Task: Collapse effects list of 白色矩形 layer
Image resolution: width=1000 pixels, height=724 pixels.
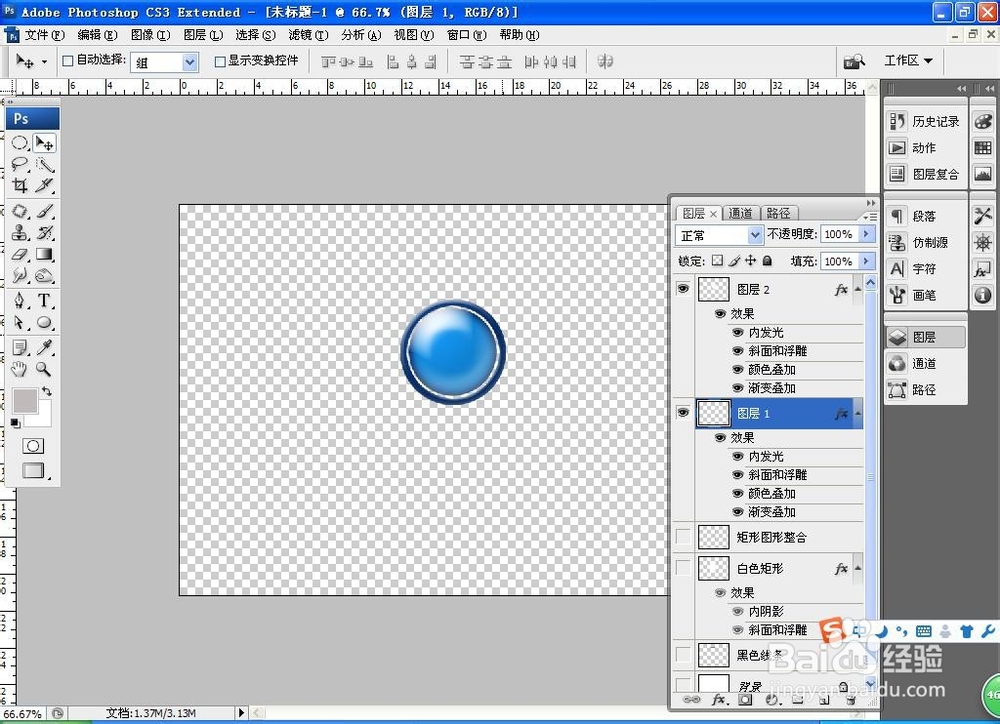Action: point(858,568)
